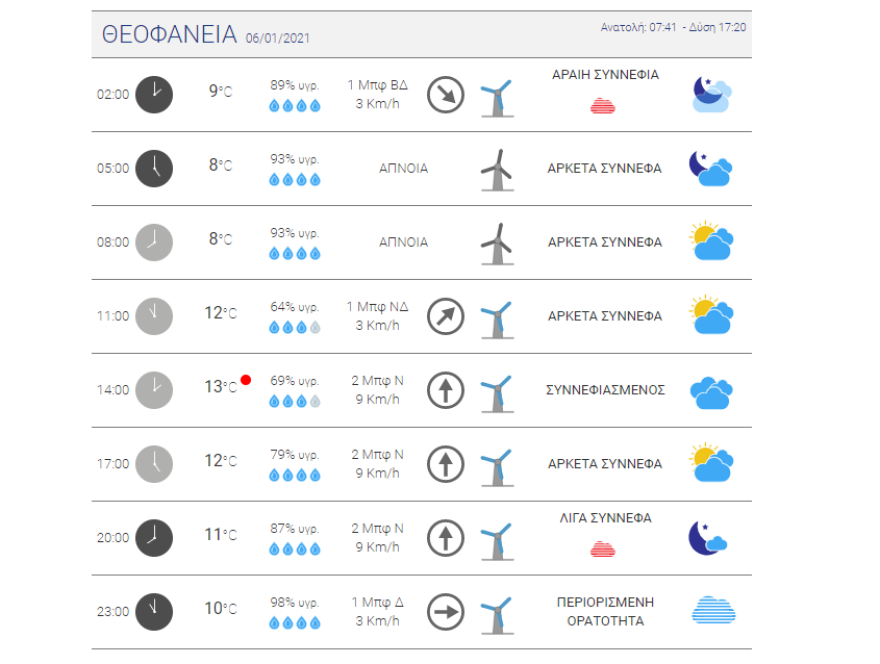880x664 pixels.
Task: Click the wind turbine icon at 05:00
Action: (496, 169)
